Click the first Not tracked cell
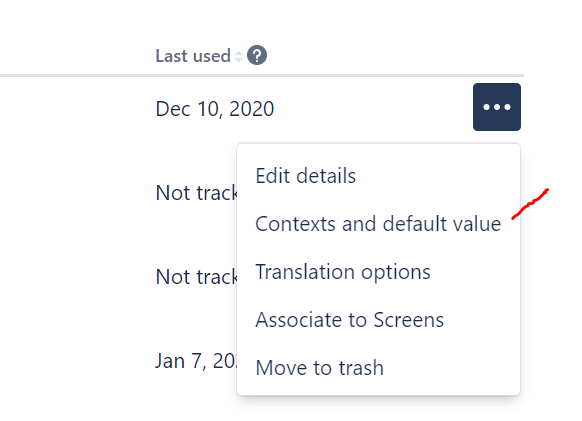The width and height of the screenshot is (582, 421). 196,193
